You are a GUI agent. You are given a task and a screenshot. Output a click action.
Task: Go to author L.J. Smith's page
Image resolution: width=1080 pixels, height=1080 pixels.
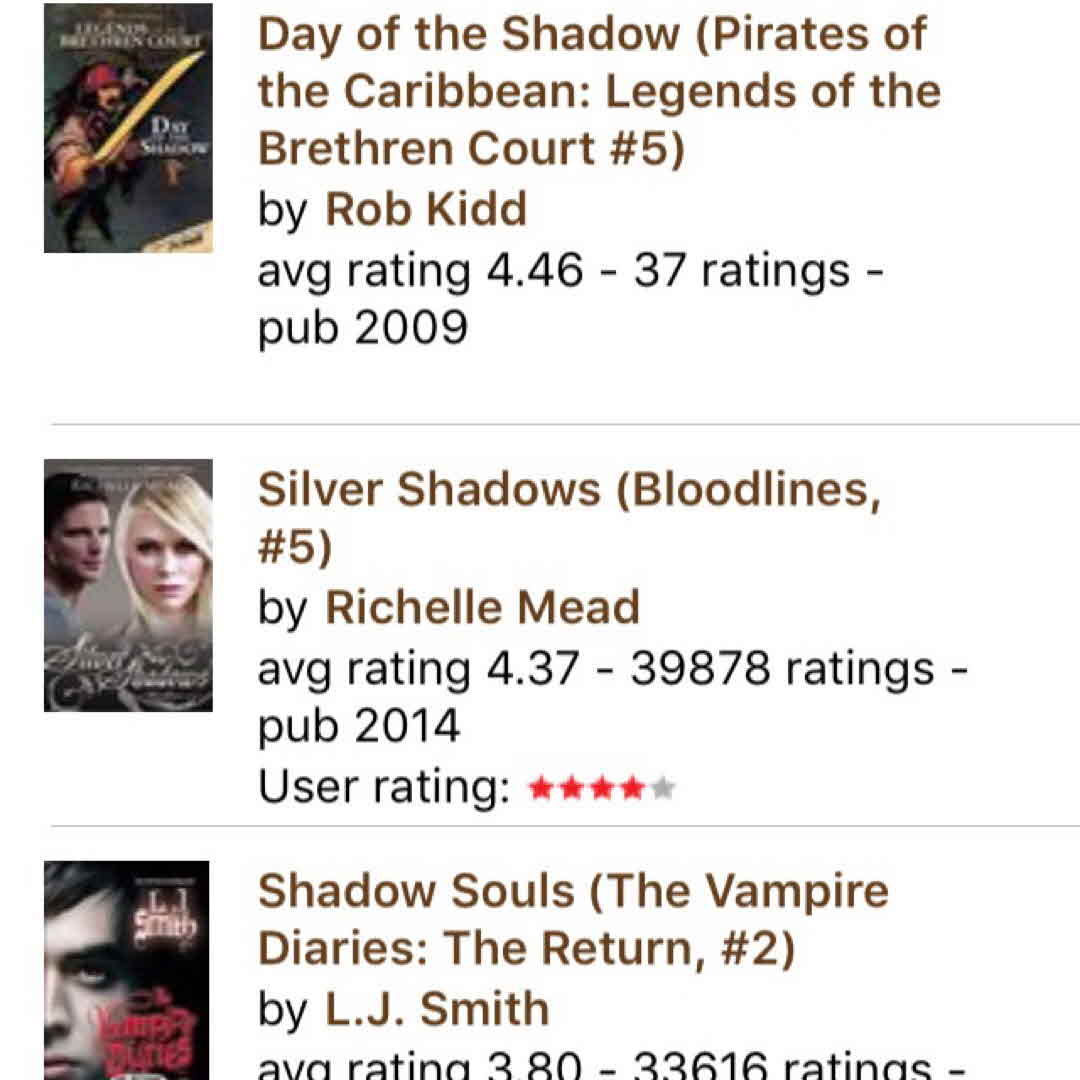point(437,1010)
